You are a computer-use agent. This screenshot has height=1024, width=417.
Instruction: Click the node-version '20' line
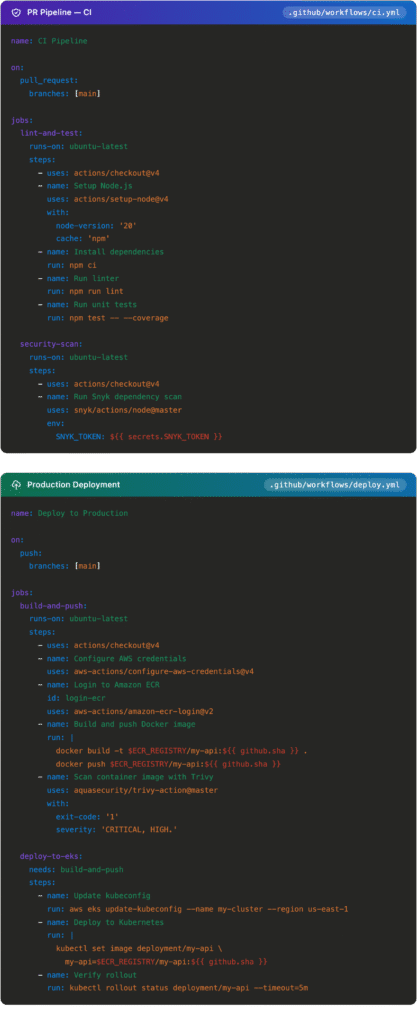click(x=97, y=225)
